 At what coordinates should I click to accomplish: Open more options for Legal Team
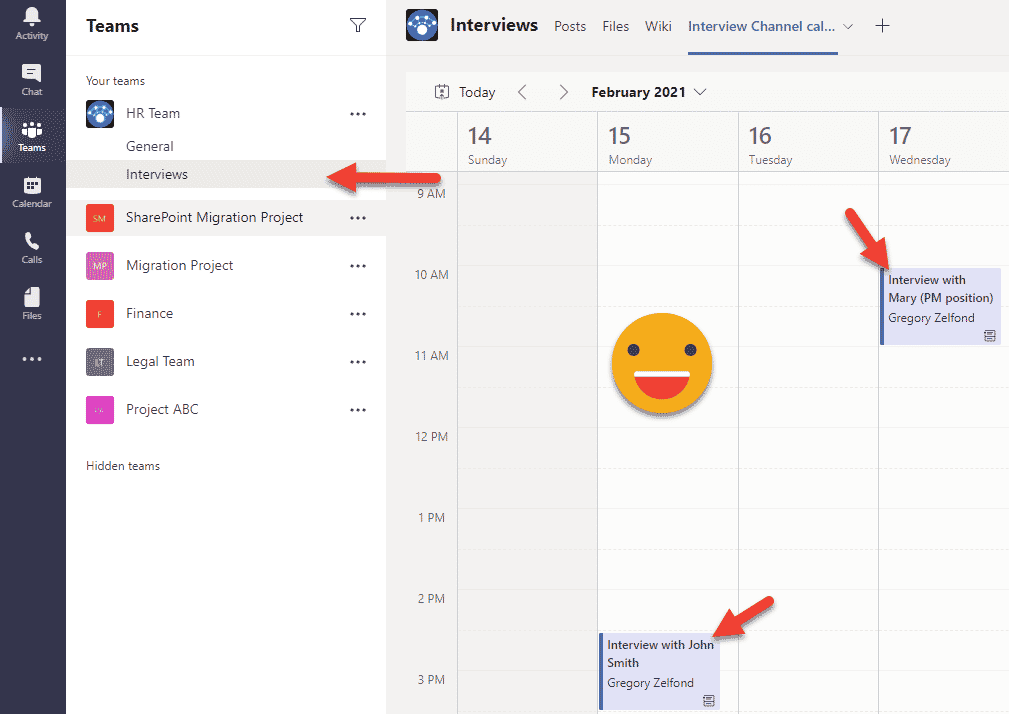(x=358, y=362)
